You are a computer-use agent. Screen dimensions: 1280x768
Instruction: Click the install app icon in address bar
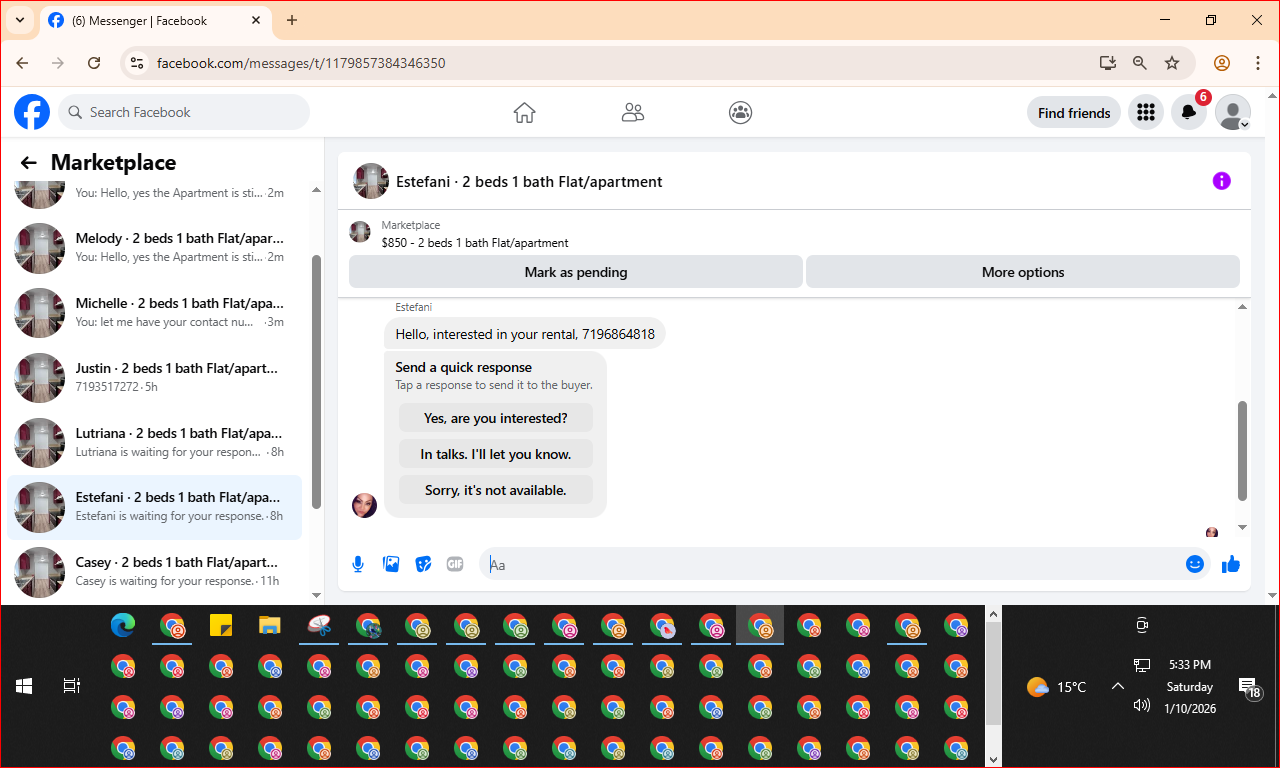point(1107,63)
